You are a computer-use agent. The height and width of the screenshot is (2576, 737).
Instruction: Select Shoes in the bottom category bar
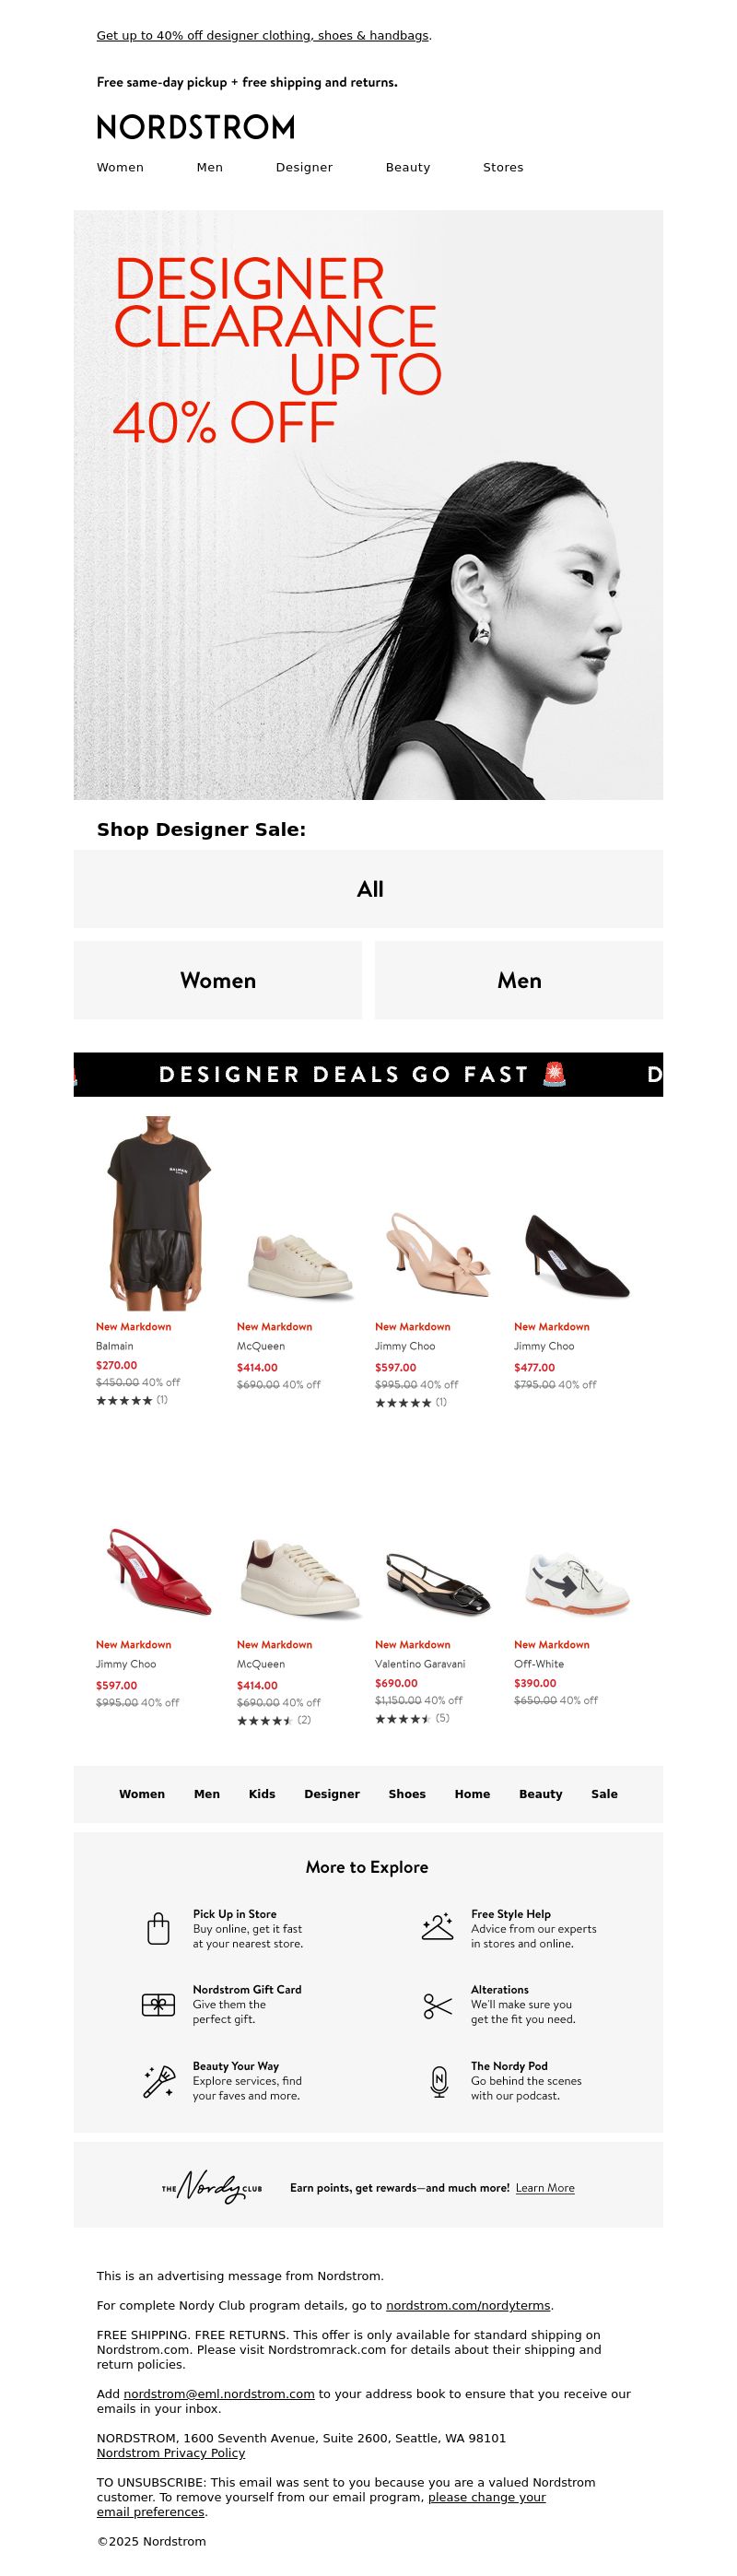(407, 1794)
